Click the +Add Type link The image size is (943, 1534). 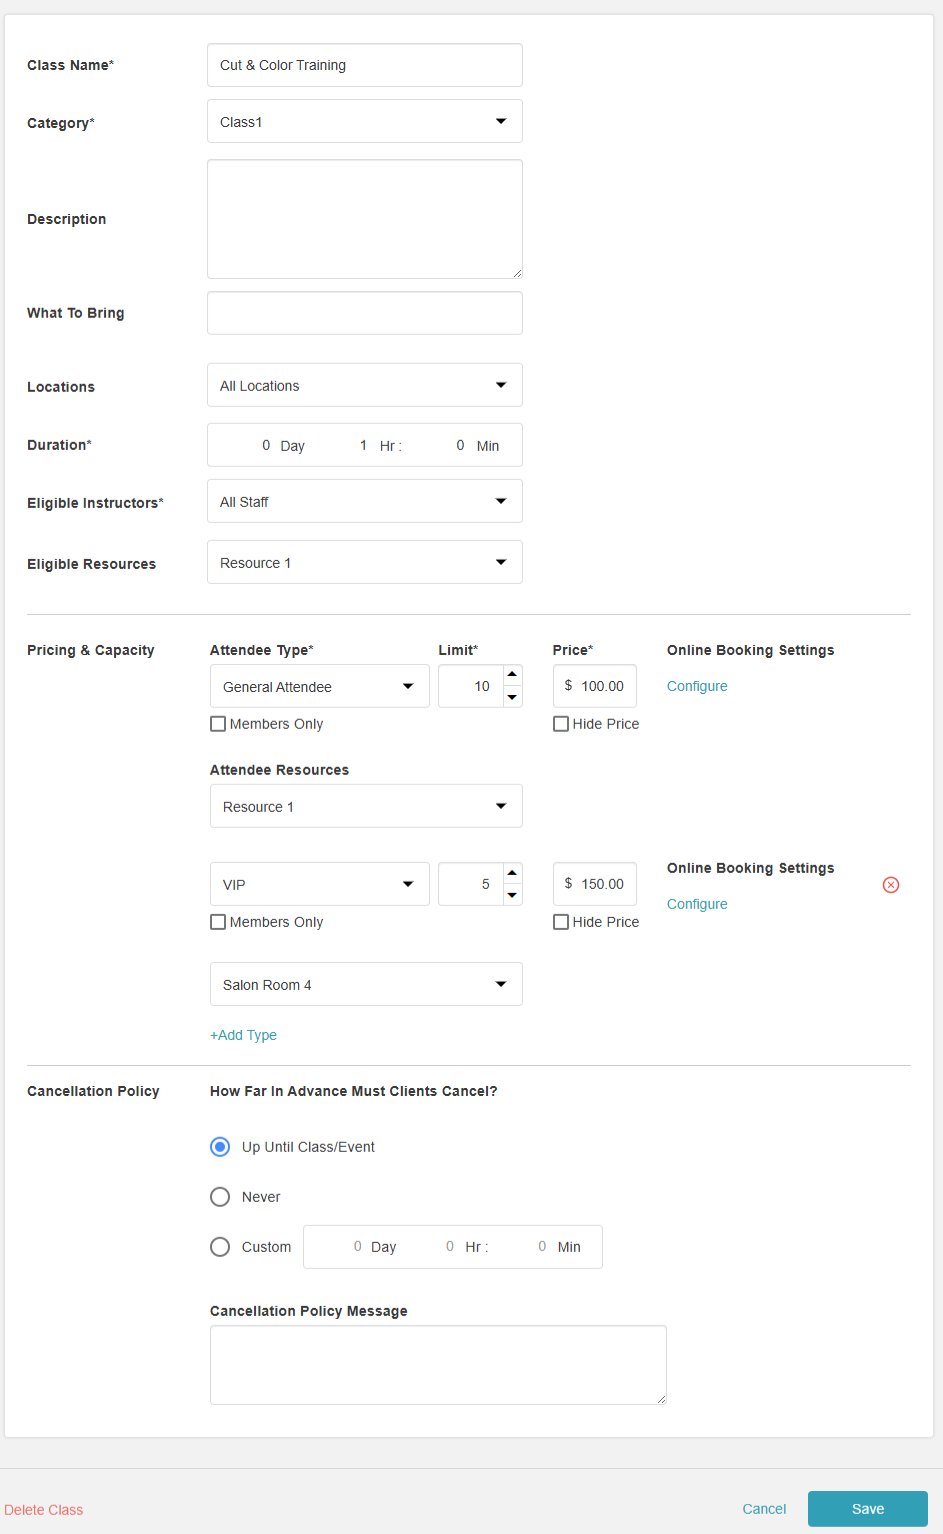pyautogui.click(x=243, y=1035)
